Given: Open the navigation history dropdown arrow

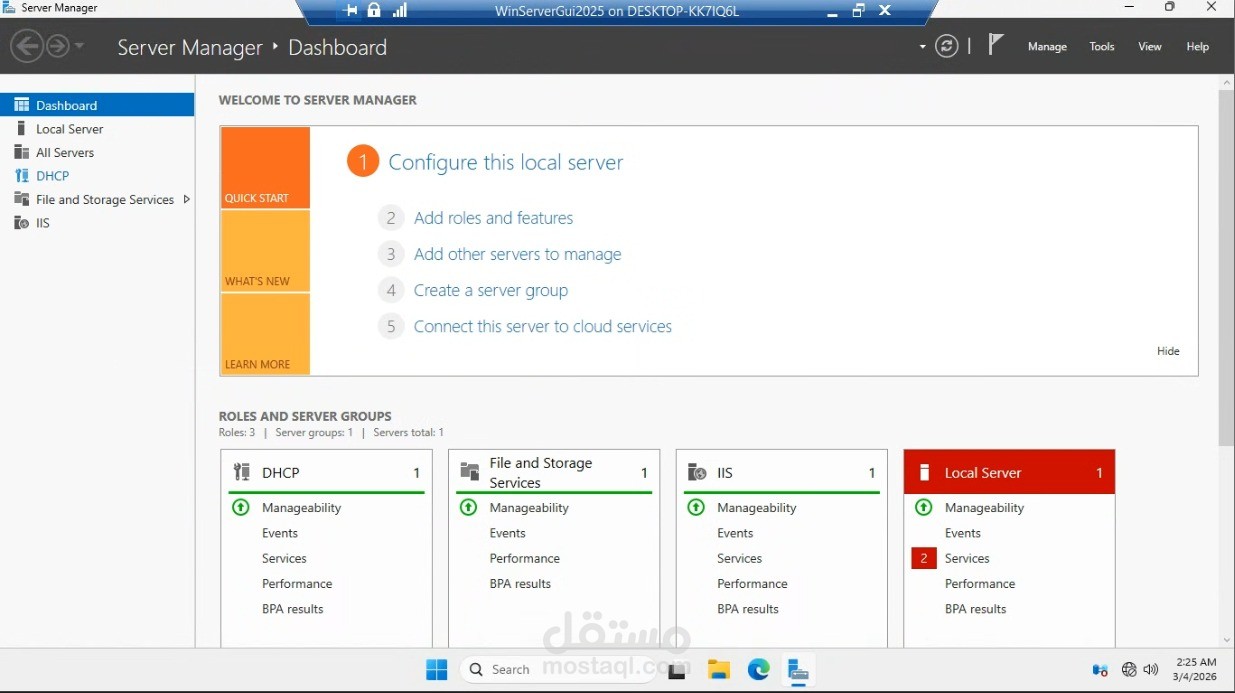Looking at the screenshot, I should (79, 46).
